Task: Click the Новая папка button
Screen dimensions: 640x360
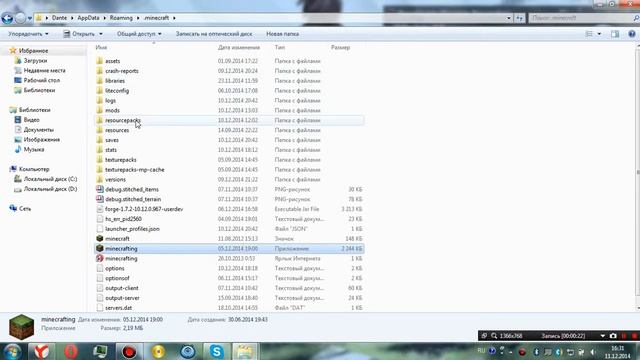Action: [x=282, y=34]
